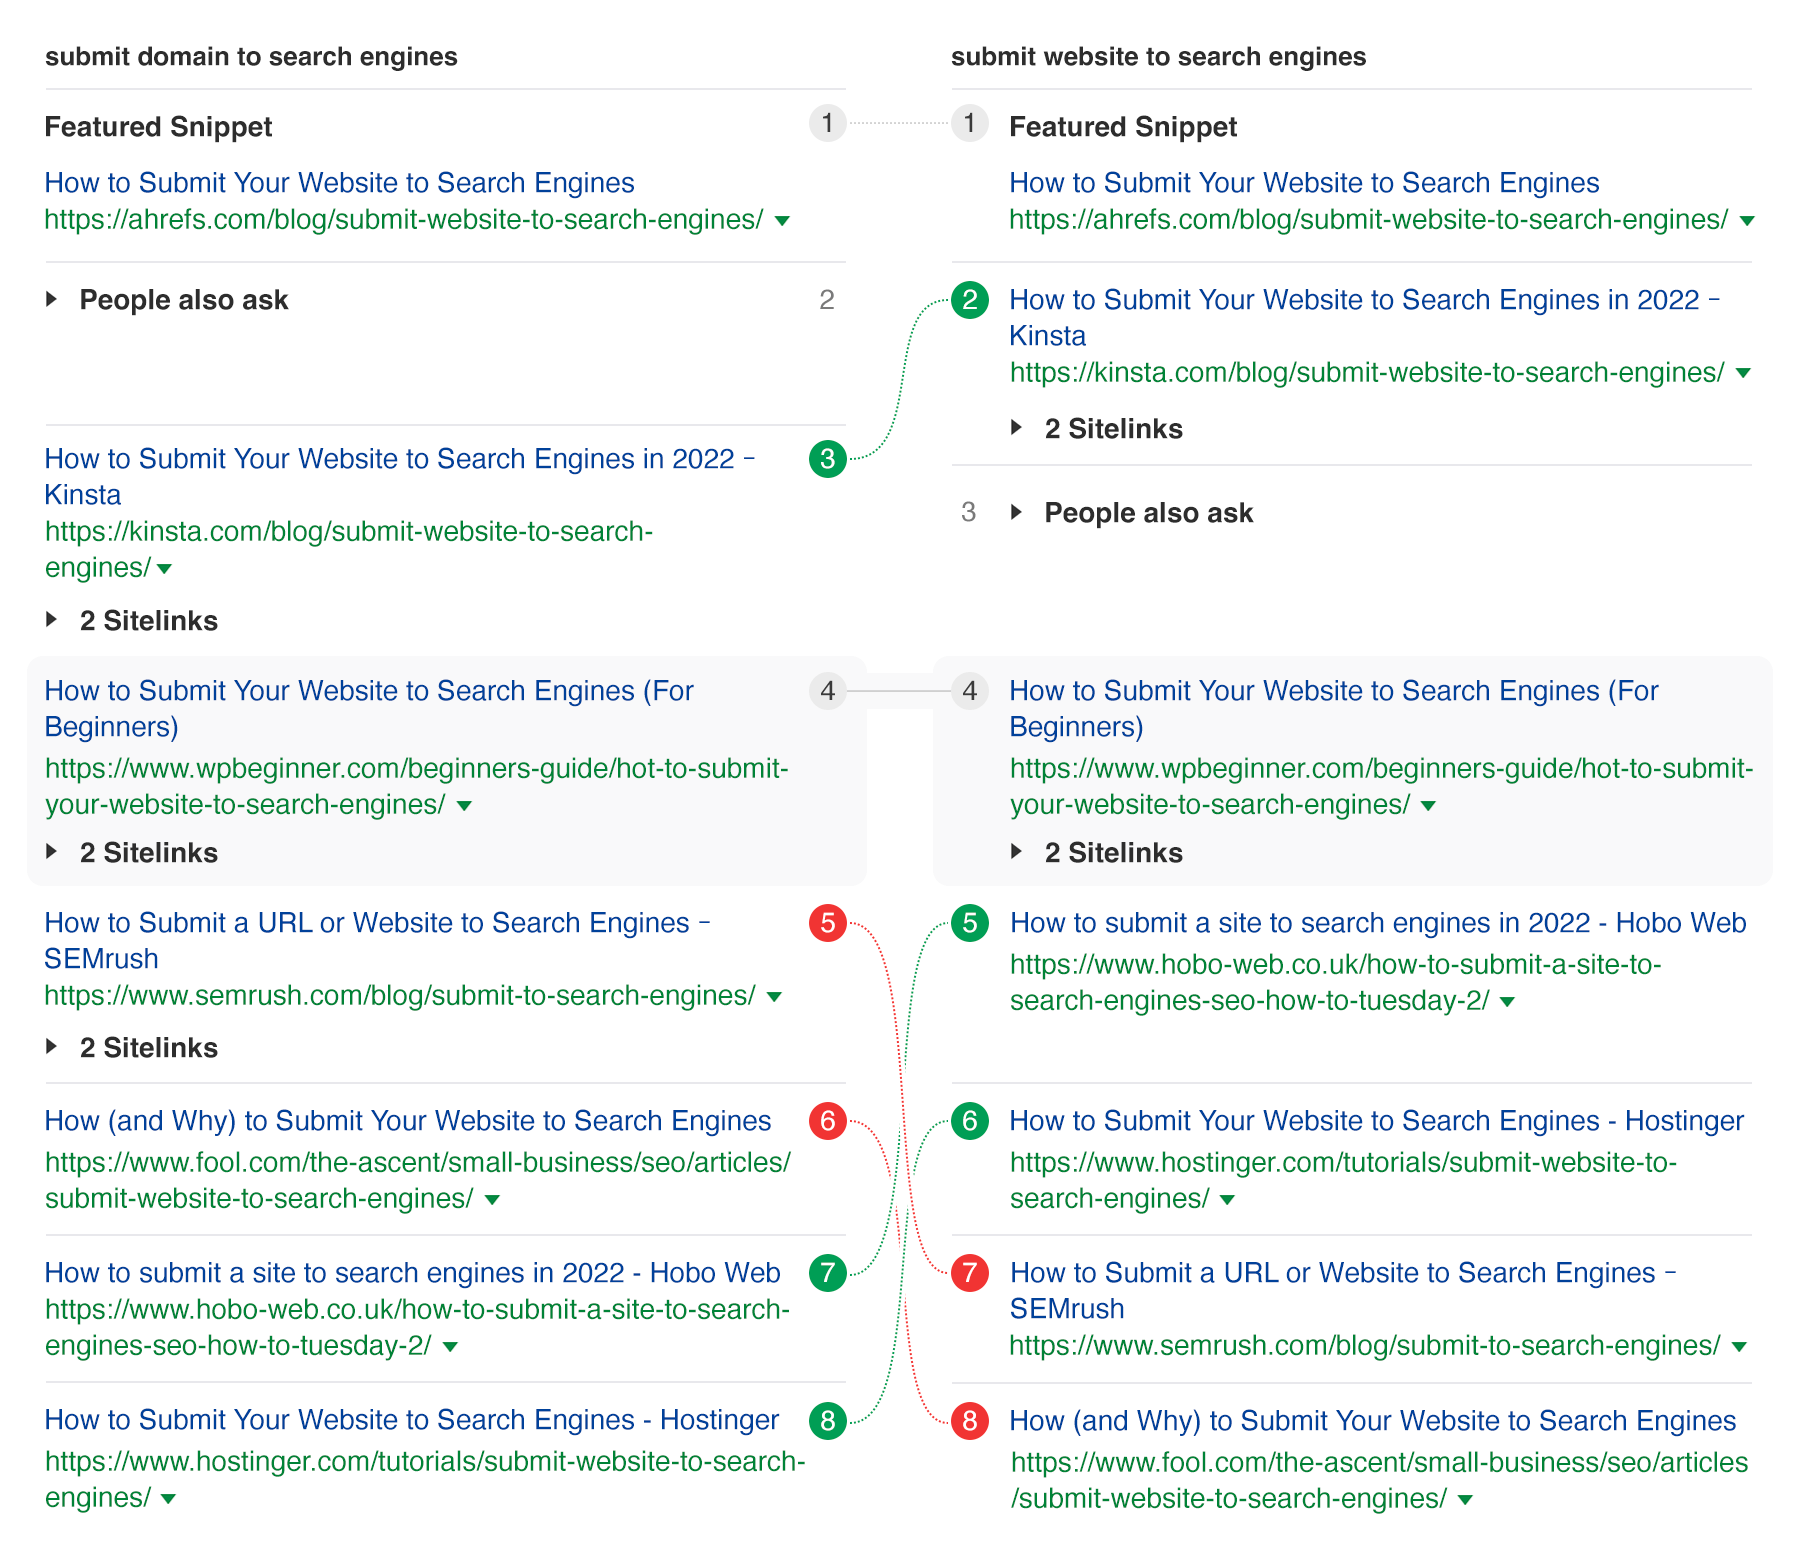1800x1560 pixels.
Task: Click position badge 4 beside the WPBeginner result
Action: click(827, 691)
